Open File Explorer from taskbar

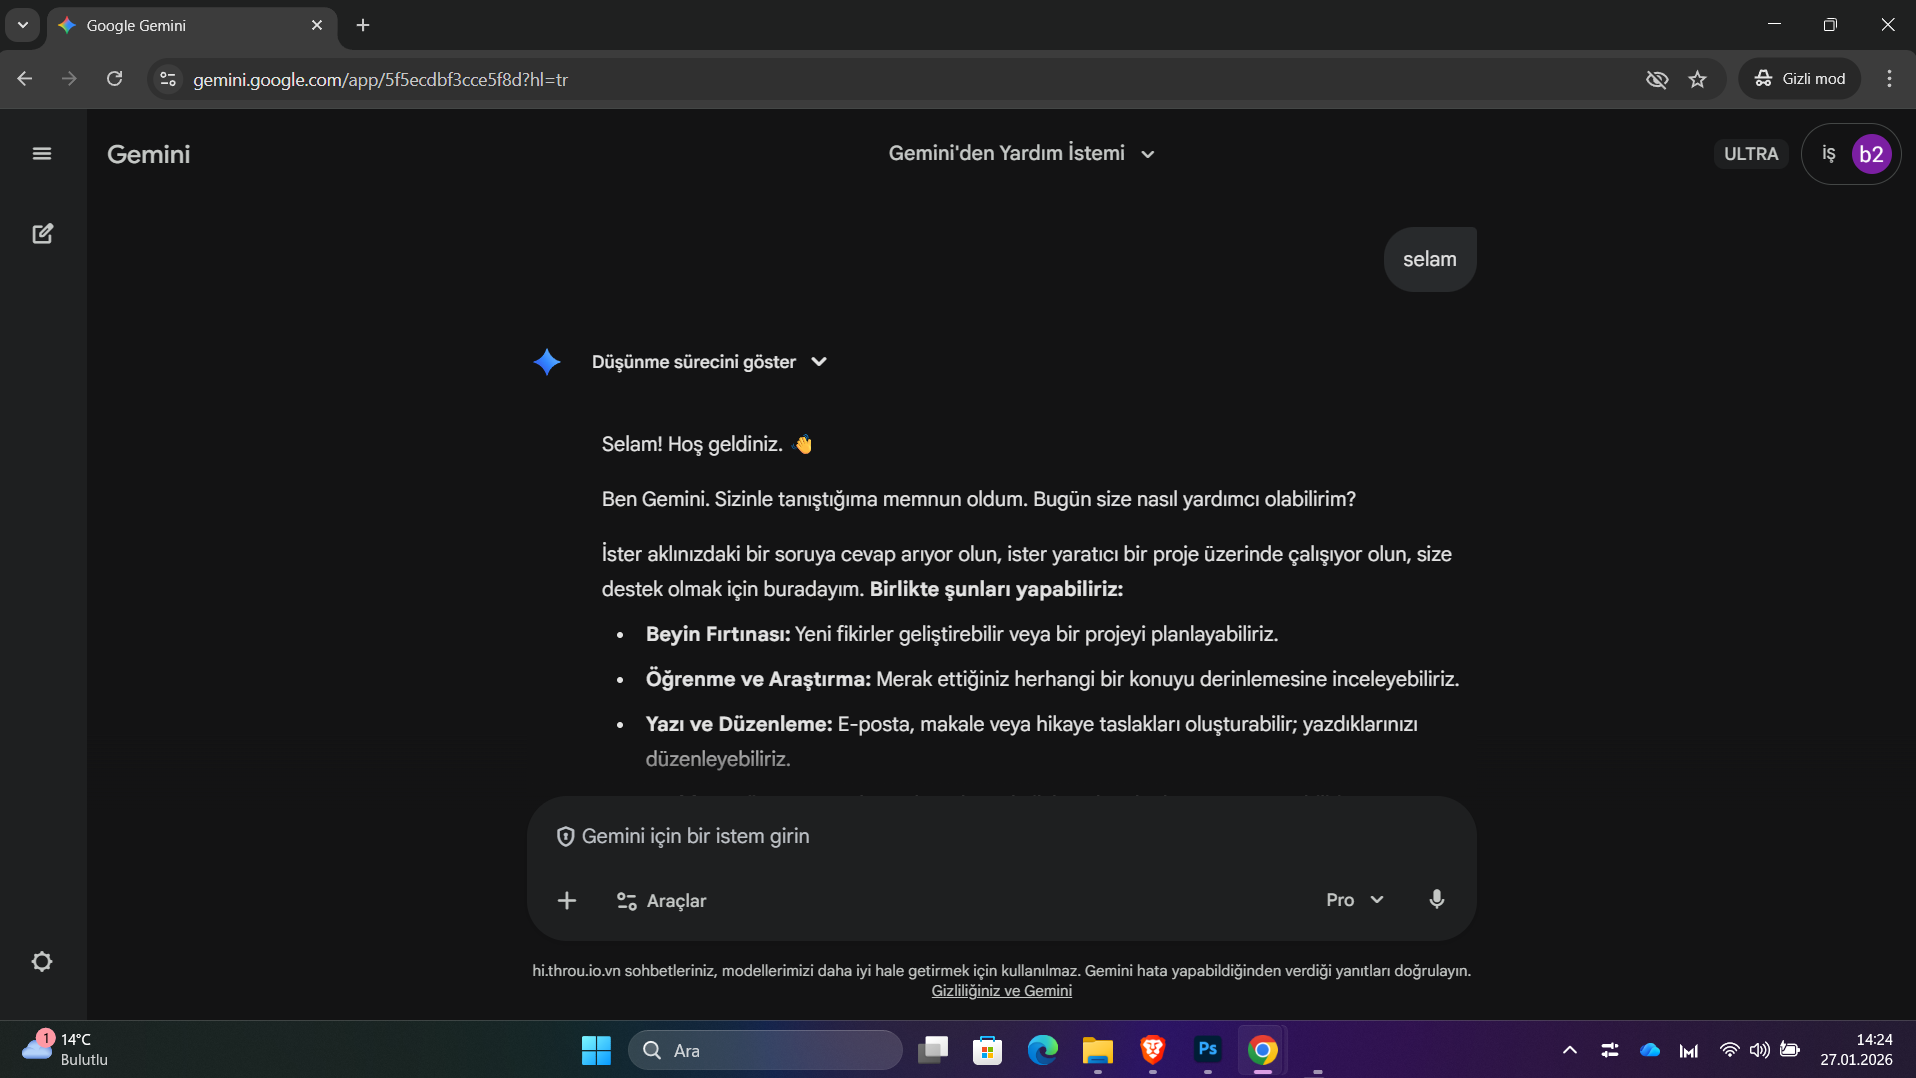pos(1098,1050)
